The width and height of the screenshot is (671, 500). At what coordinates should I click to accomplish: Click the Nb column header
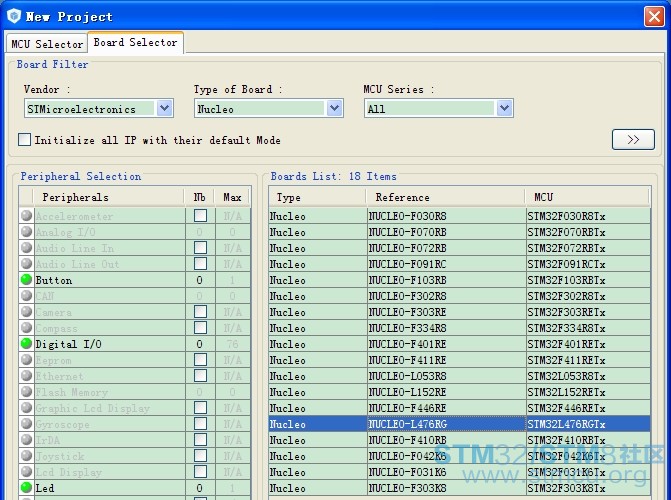point(199,197)
